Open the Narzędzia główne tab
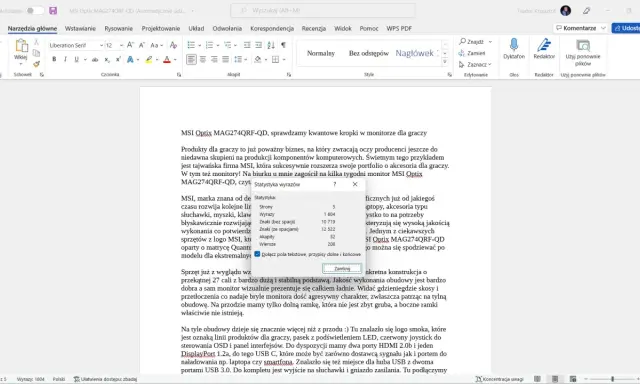 pyautogui.click(x=32, y=29)
